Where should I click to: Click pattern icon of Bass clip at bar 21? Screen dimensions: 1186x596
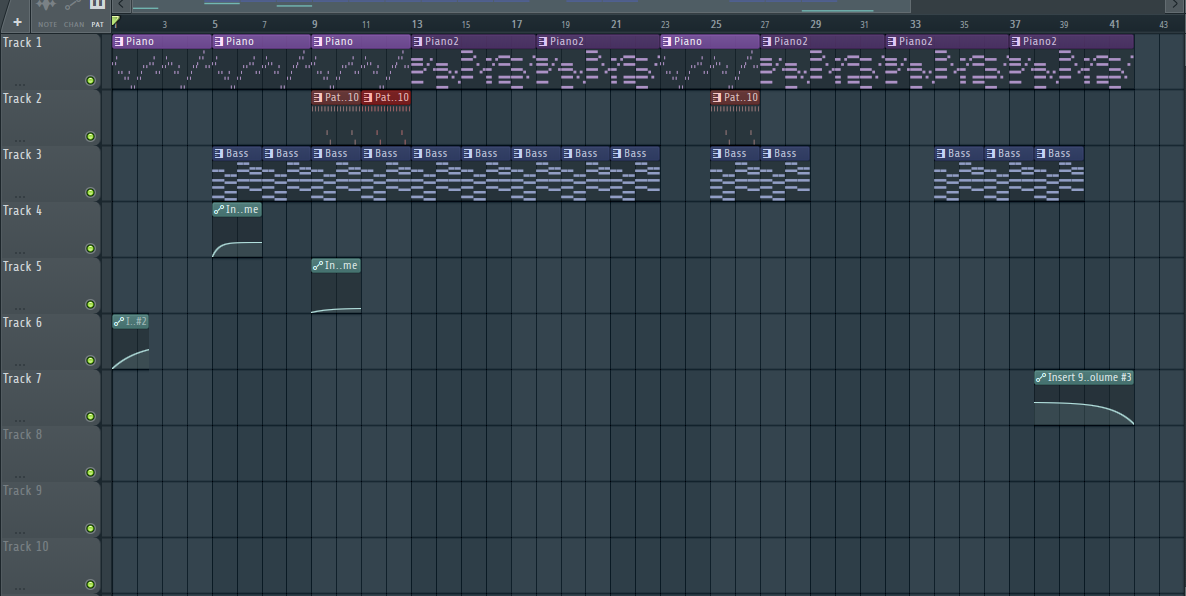coord(616,154)
